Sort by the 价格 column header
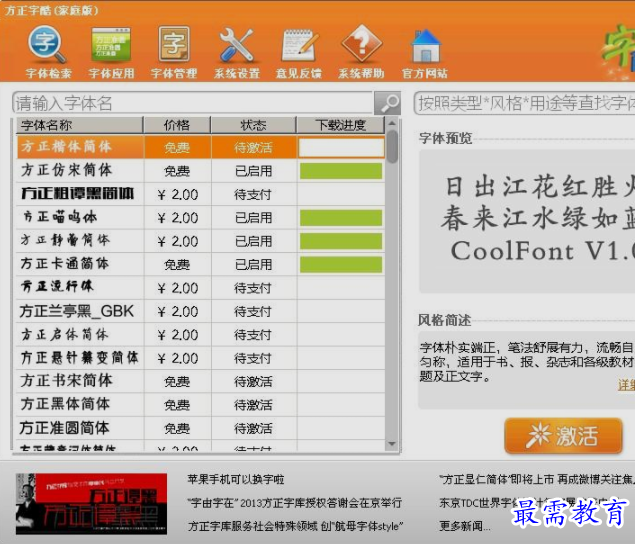635x544 pixels. click(x=177, y=125)
